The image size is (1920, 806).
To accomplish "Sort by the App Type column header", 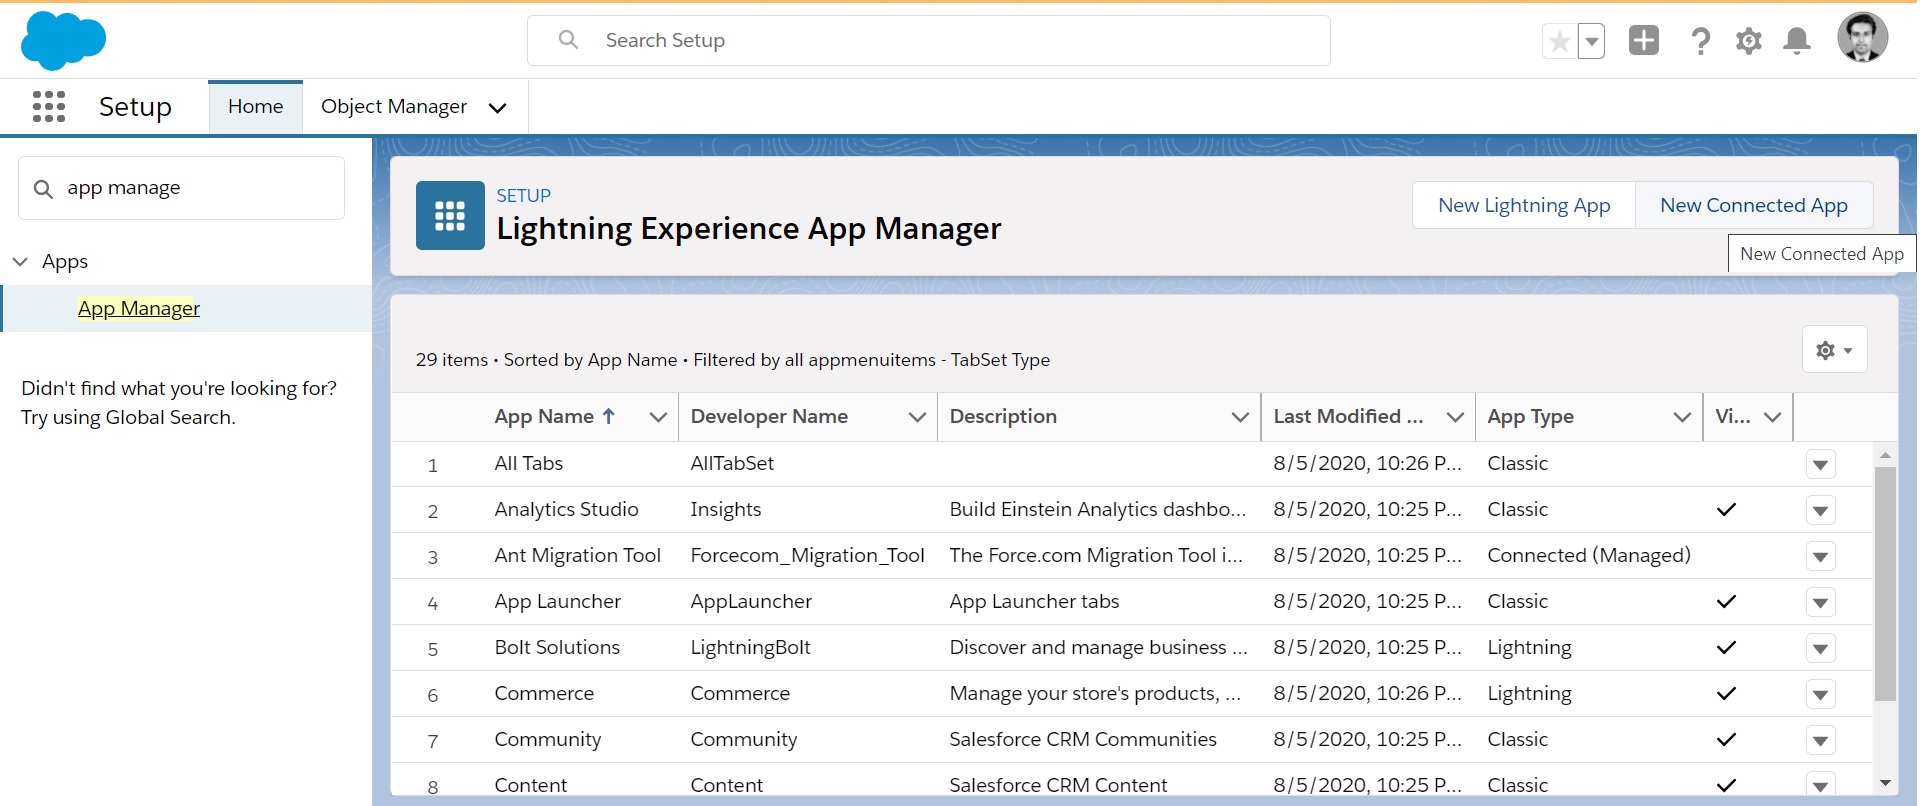I will coord(1530,417).
